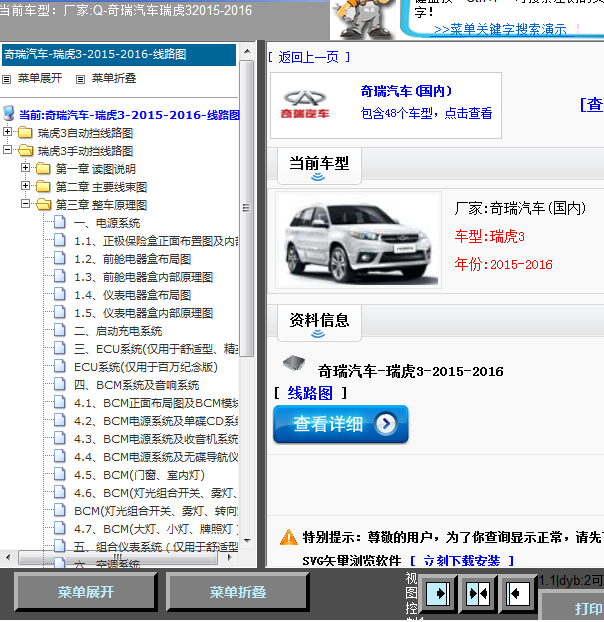
Task: Select 4.7、BCM(大灯、小灯、牌照灯 item
Action: 156,529
